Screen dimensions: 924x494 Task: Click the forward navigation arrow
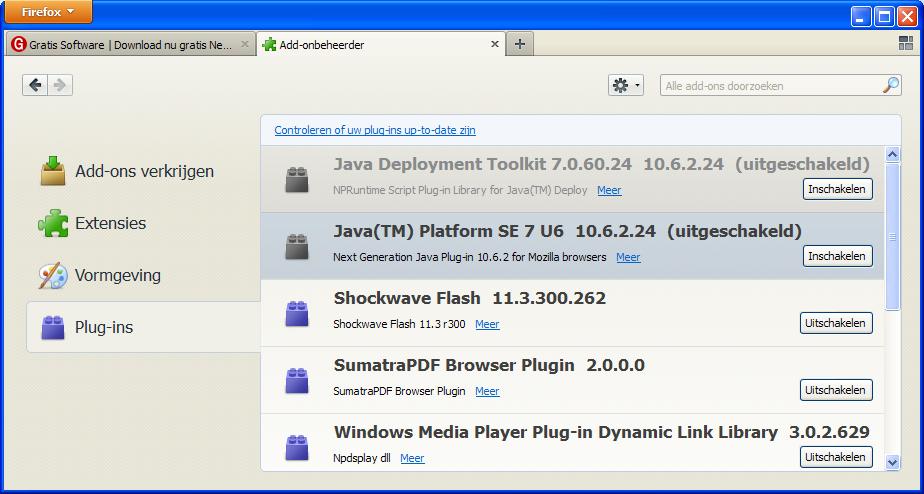tap(60, 86)
